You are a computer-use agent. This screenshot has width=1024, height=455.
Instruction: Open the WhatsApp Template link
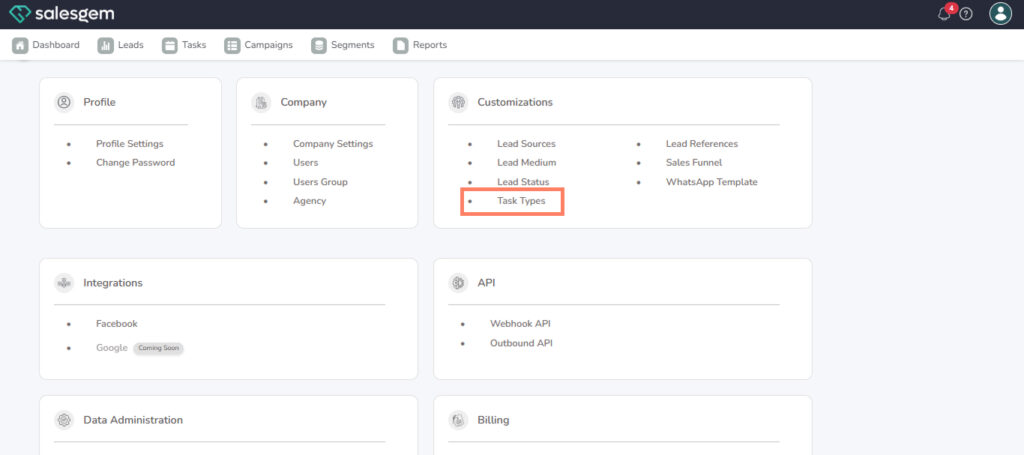pos(711,182)
